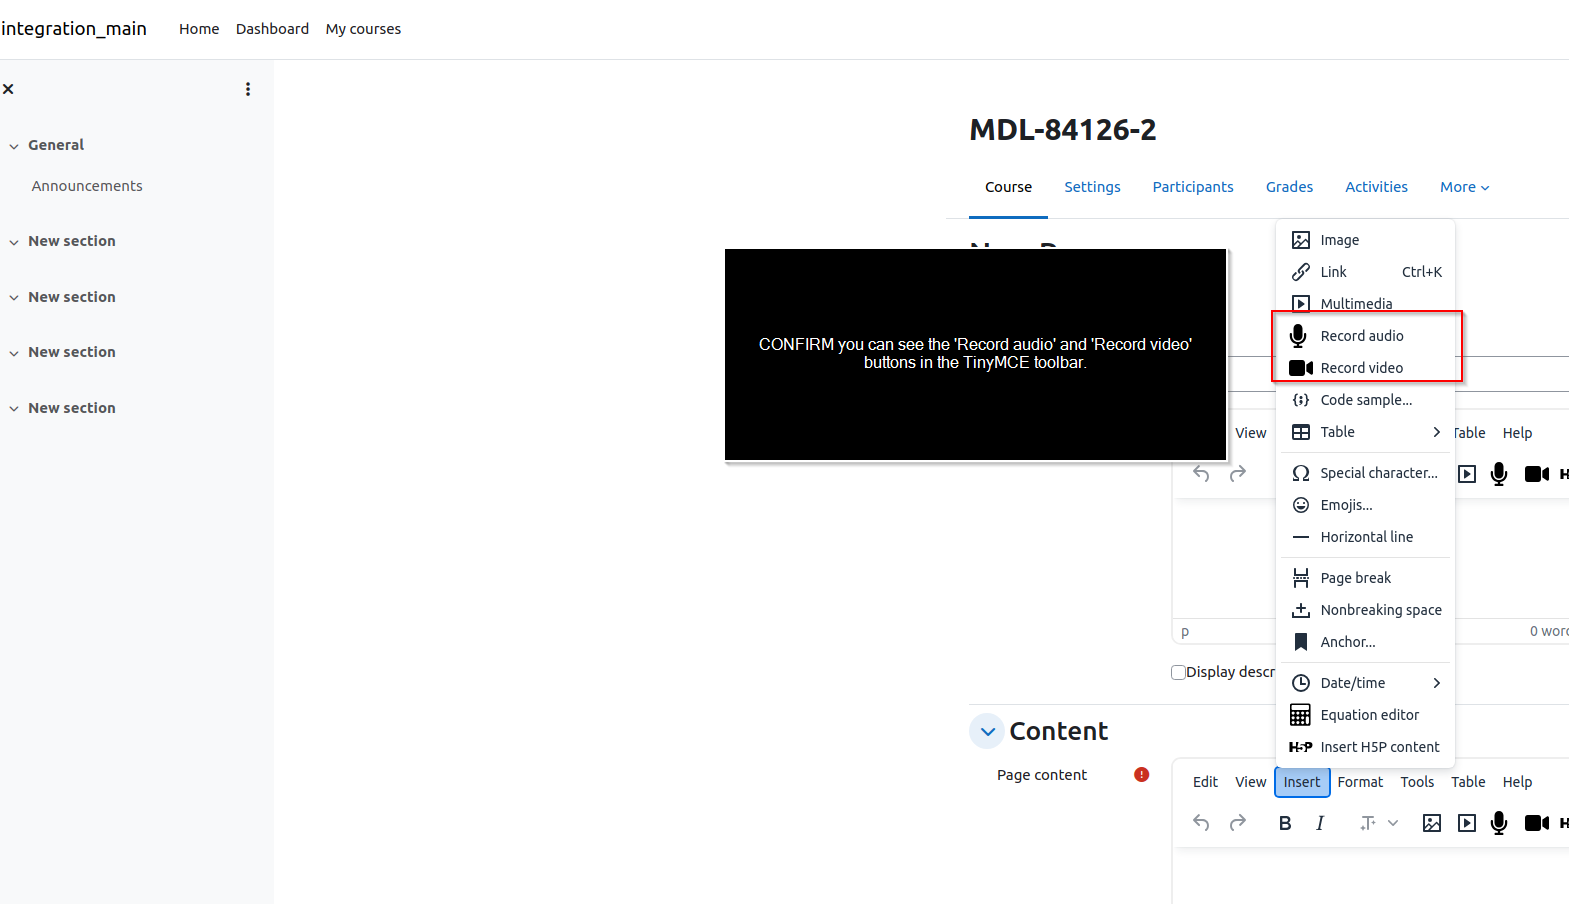This screenshot has height=904, width=1569.
Task: Choose Anchor from Insert menu
Action: (x=1366, y=642)
